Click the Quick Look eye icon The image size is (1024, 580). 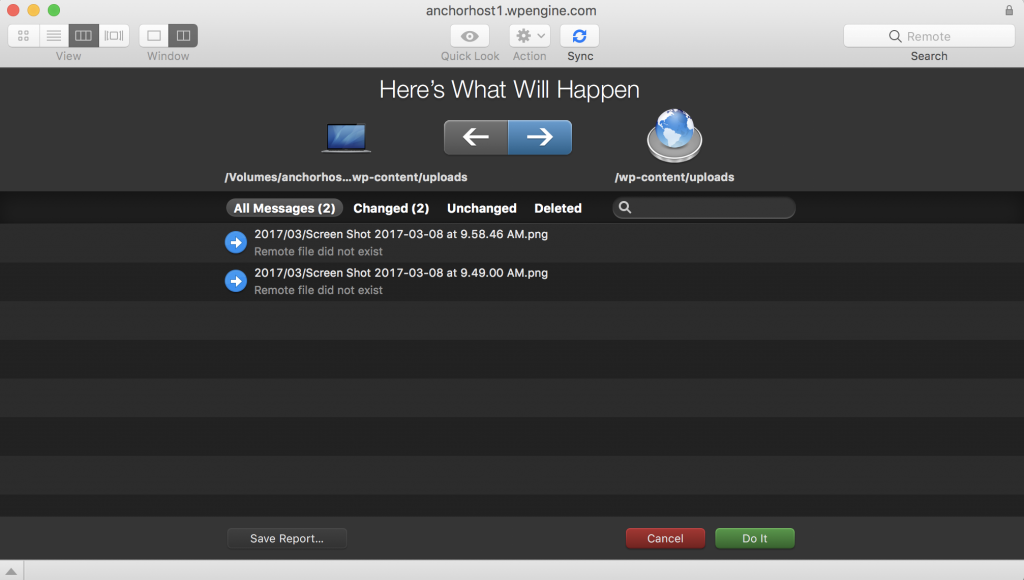click(470, 36)
